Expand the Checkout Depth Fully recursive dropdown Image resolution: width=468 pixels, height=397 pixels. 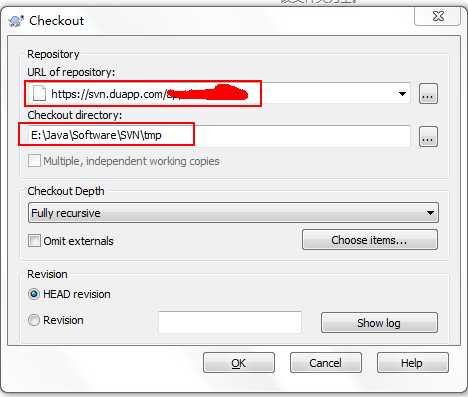coord(233,213)
